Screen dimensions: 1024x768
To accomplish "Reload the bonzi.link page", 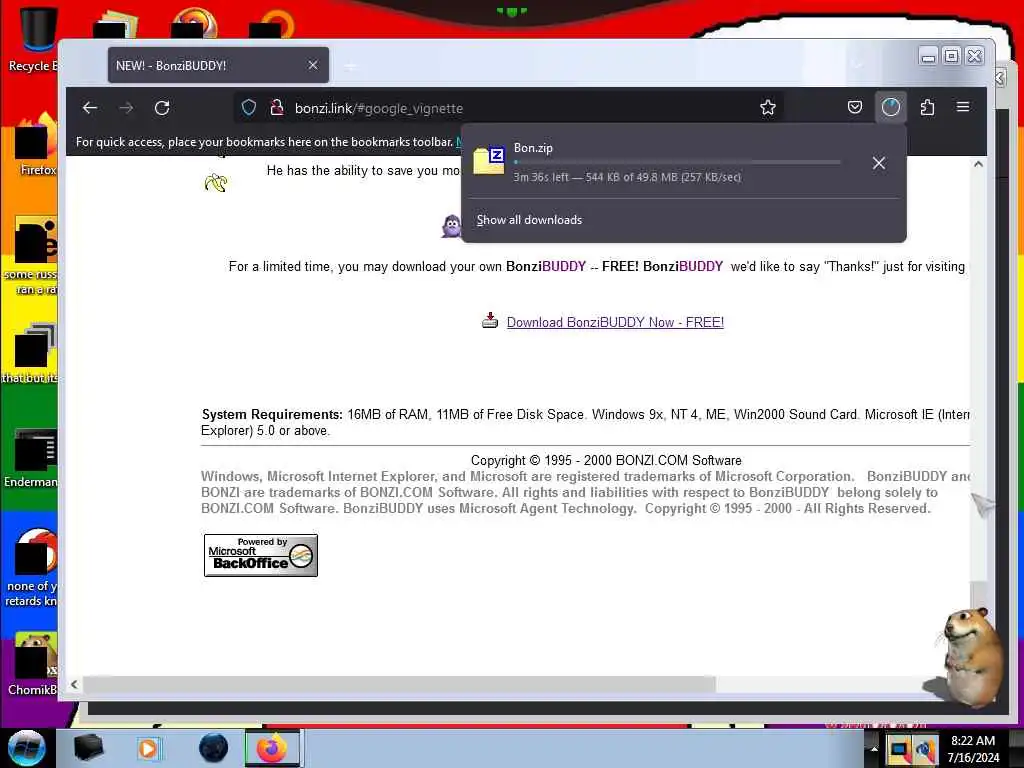I will click(162, 108).
